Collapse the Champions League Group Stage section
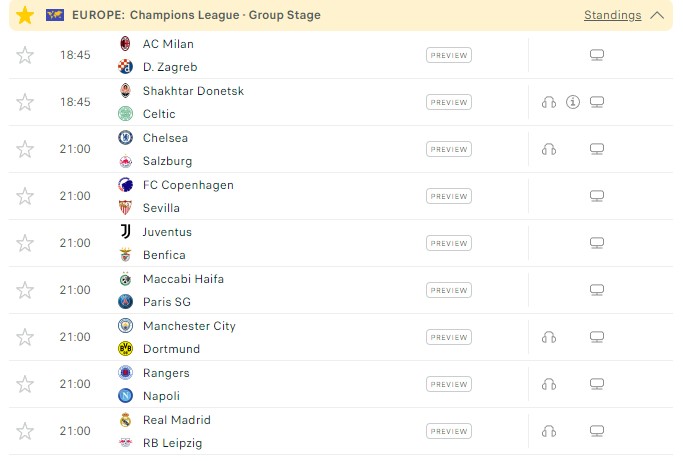The width and height of the screenshot is (683, 461). coord(657,15)
